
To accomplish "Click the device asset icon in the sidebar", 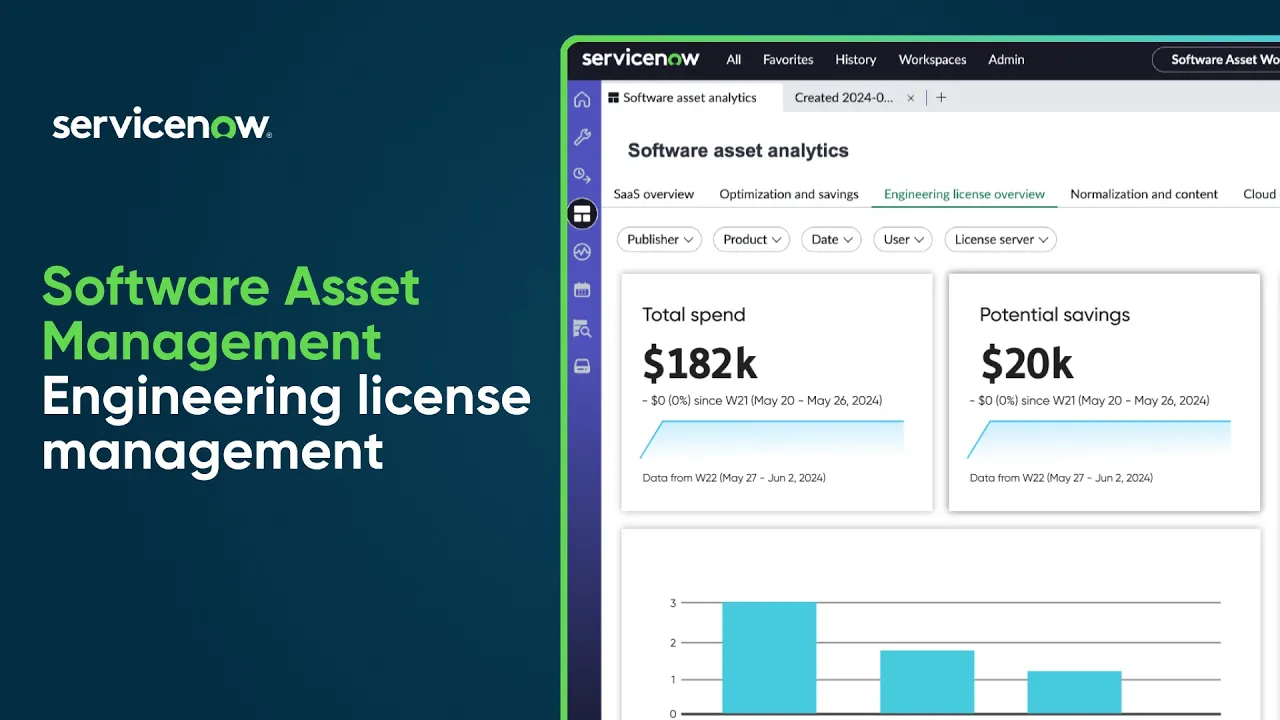I will pos(582,365).
